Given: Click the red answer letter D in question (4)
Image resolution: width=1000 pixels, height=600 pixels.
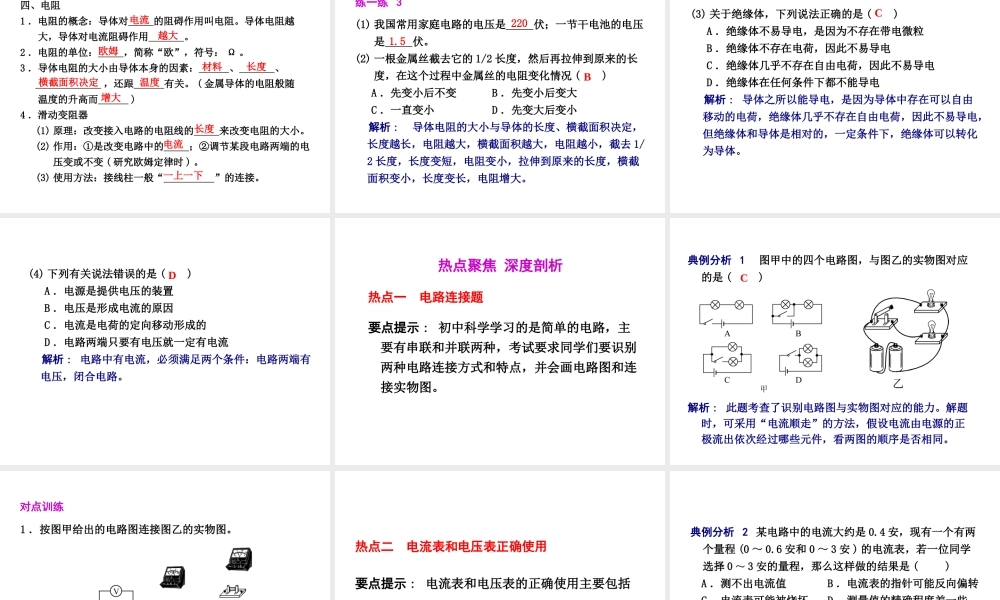Looking at the screenshot, I should (x=172, y=275).
